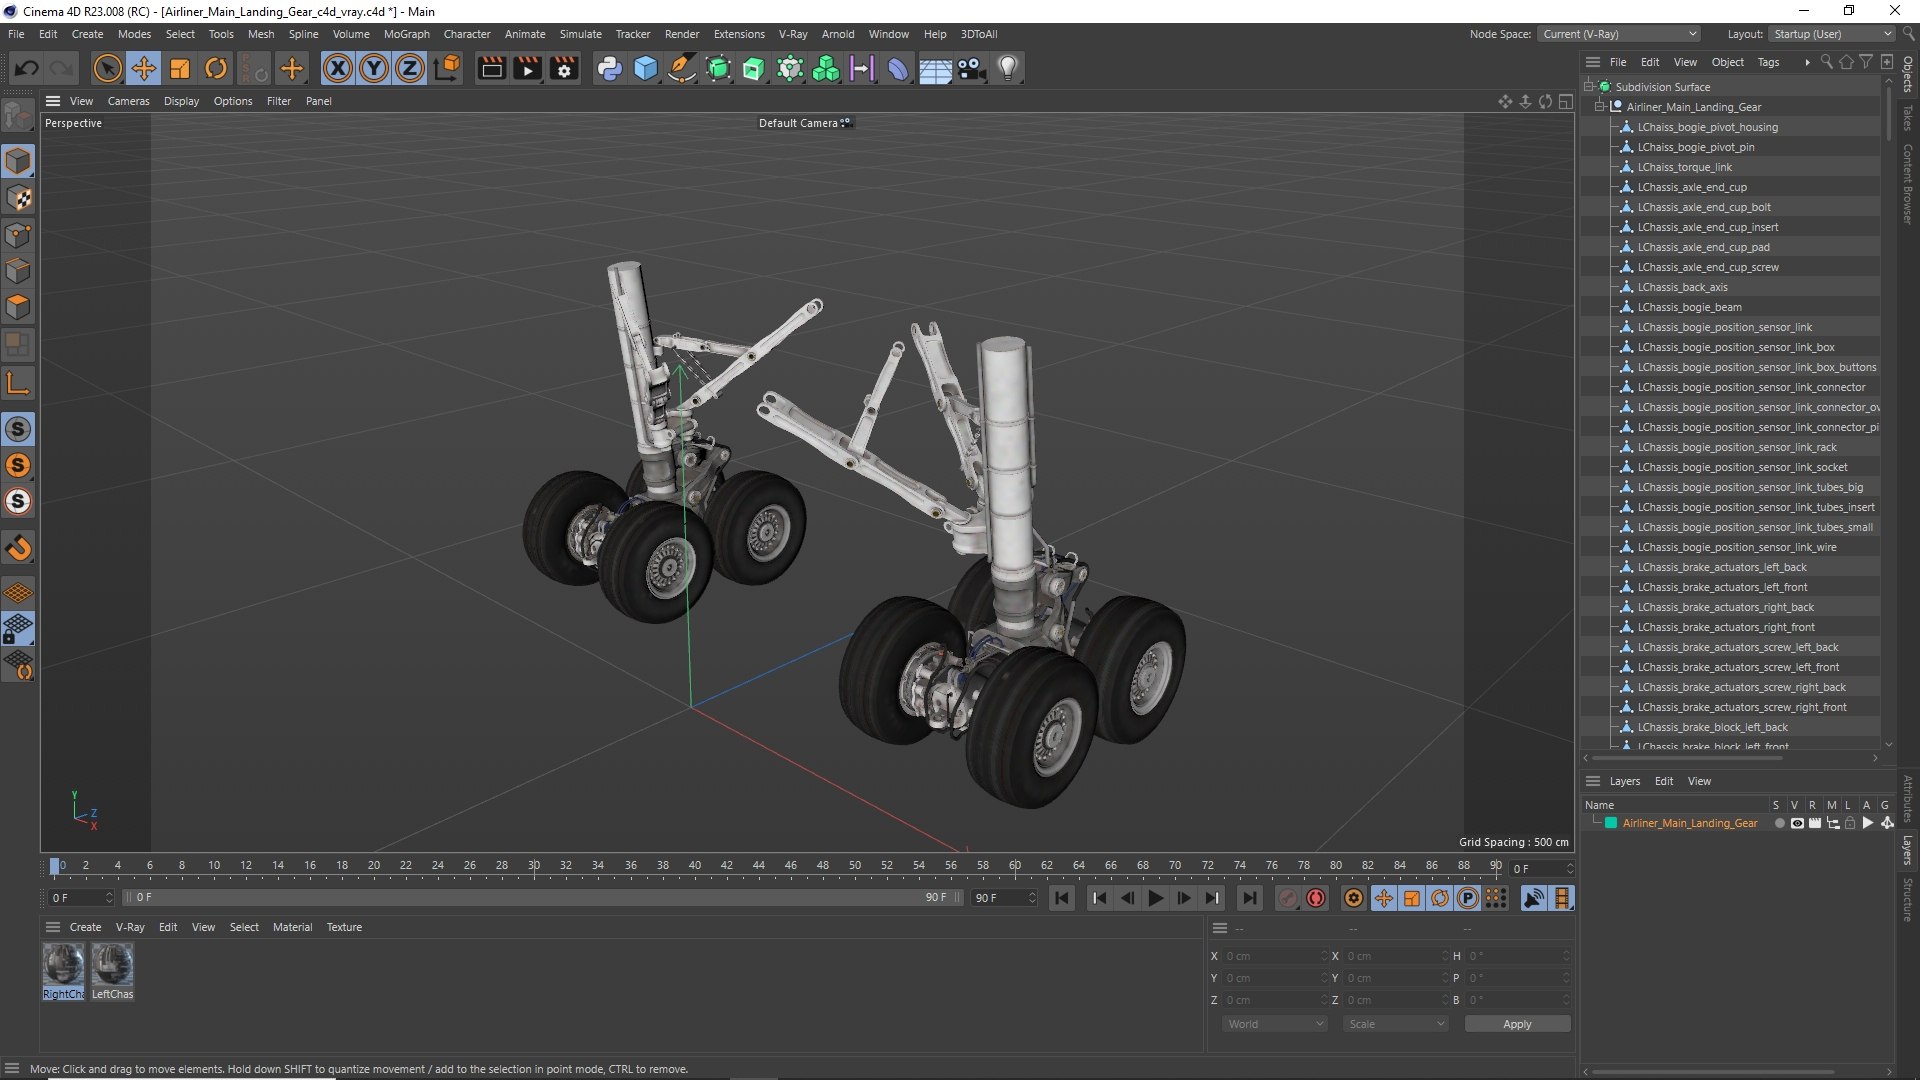Click Render to Picture Viewer icon
Image resolution: width=1920 pixels, height=1080 pixels.
527,68
